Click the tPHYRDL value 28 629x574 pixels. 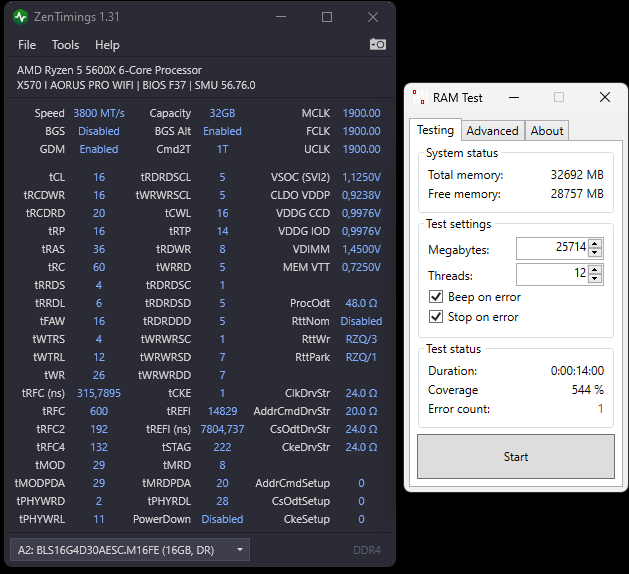[222, 501]
